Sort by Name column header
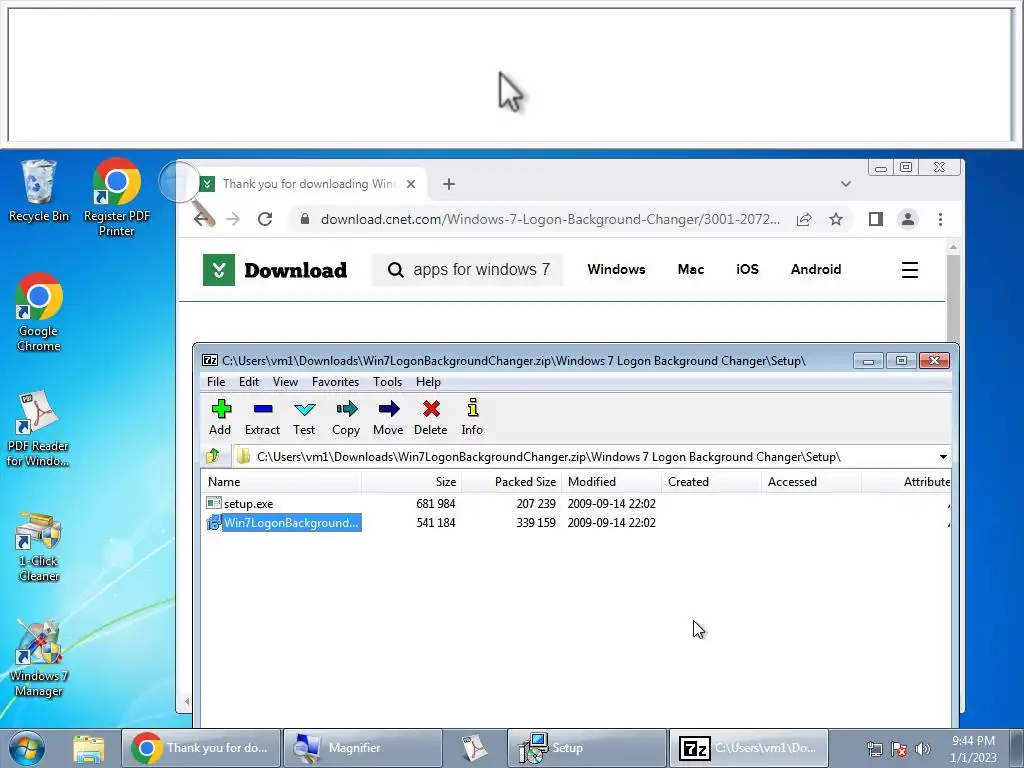 point(281,482)
